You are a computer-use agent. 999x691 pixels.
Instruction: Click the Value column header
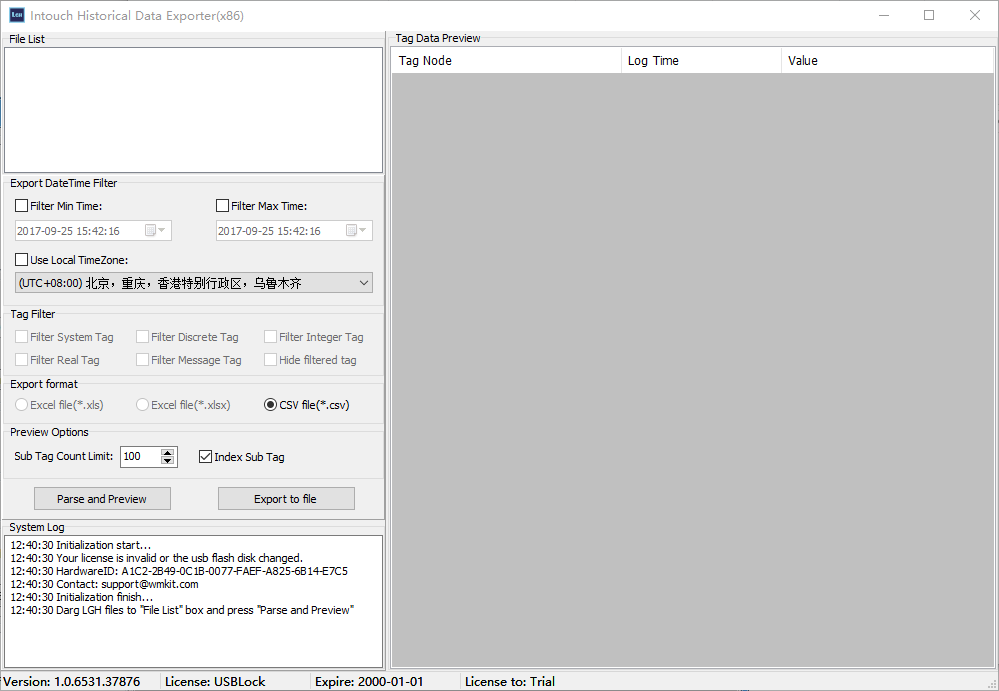tap(888, 61)
